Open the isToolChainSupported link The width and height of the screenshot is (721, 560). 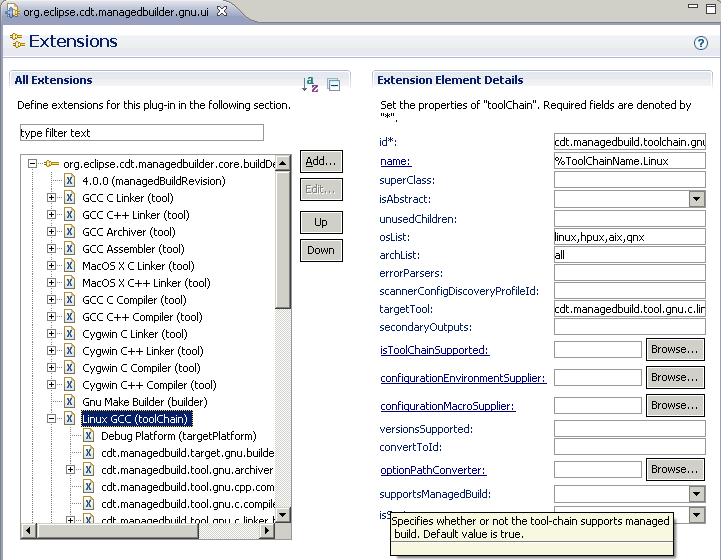[x=434, y=350]
